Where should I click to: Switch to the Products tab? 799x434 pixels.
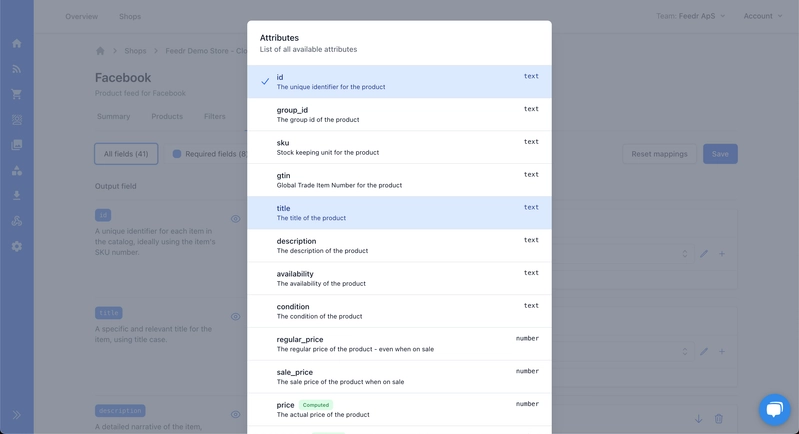point(167,117)
